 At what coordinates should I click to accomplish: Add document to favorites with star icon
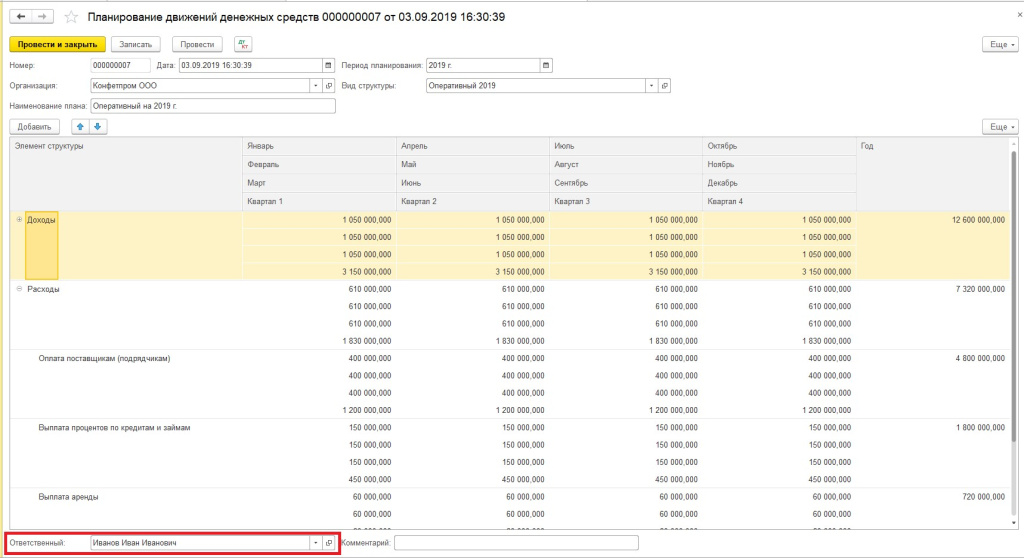pos(71,17)
